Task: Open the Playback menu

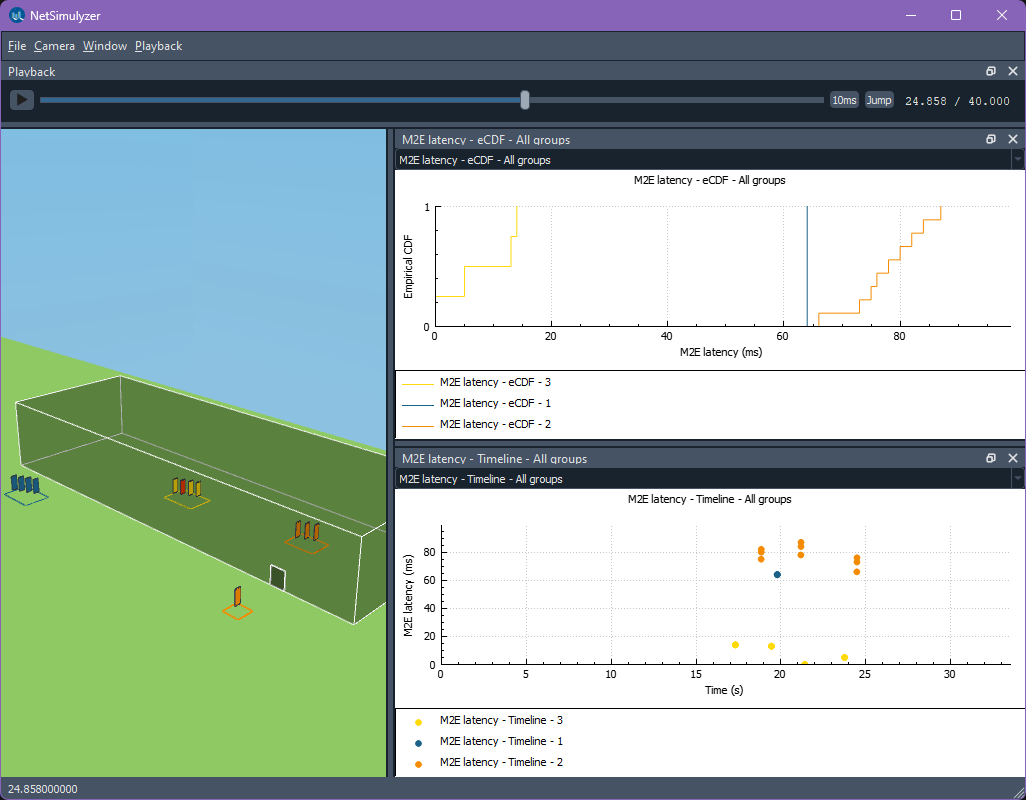Action: point(158,46)
